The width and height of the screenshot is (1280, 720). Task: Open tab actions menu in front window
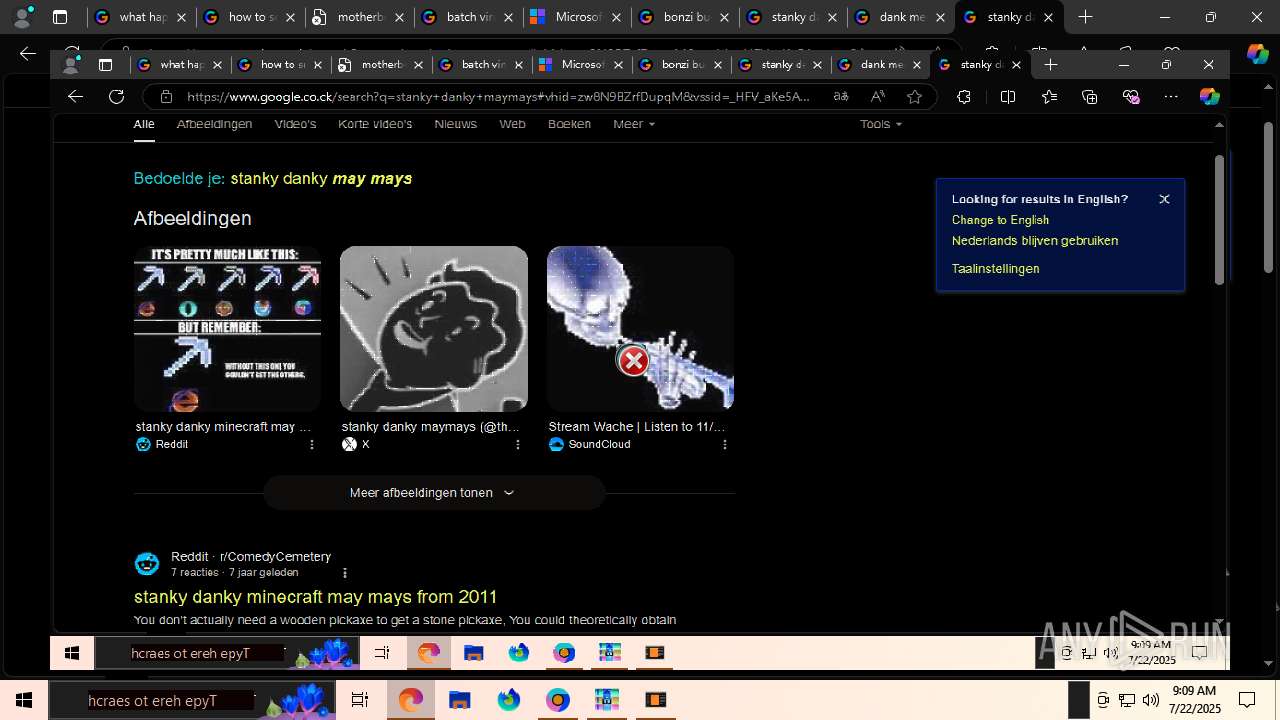[x=105, y=64]
